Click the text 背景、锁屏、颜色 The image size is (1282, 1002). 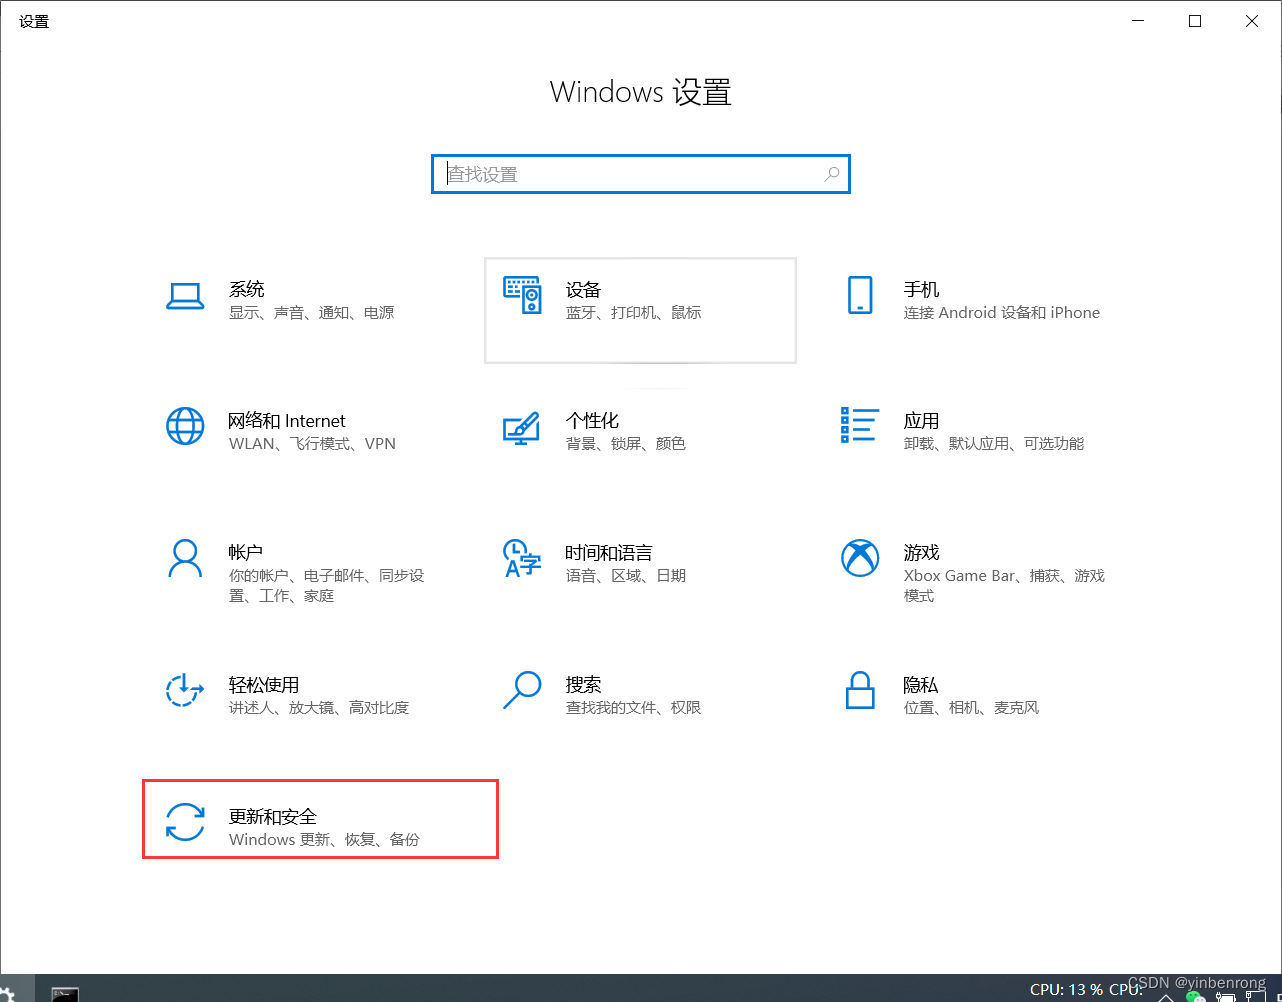coord(626,444)
